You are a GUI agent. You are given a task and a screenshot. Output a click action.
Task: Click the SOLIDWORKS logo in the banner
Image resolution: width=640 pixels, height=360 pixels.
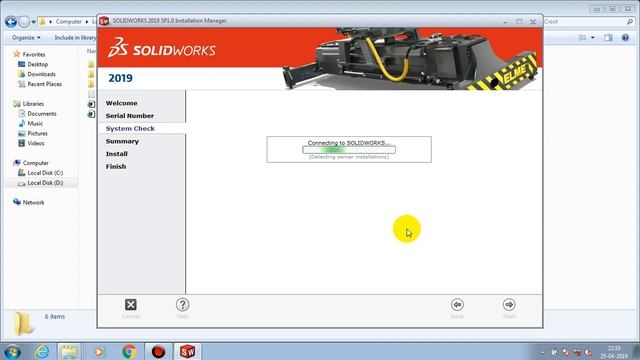(162, 48)
